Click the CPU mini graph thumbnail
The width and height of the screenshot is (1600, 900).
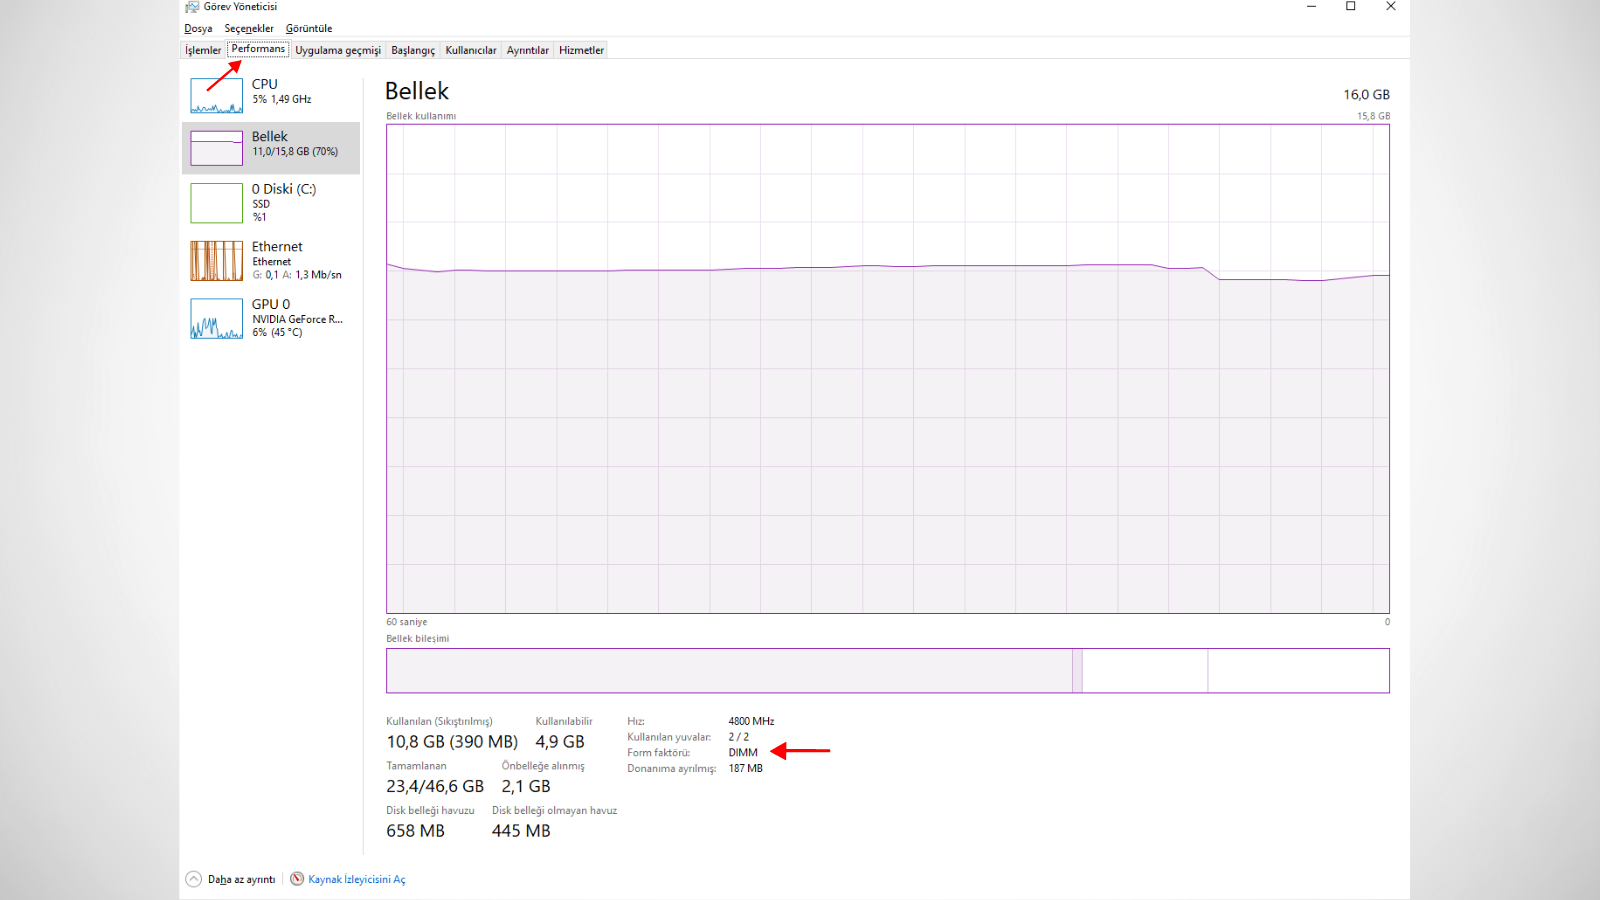(216, 96)
